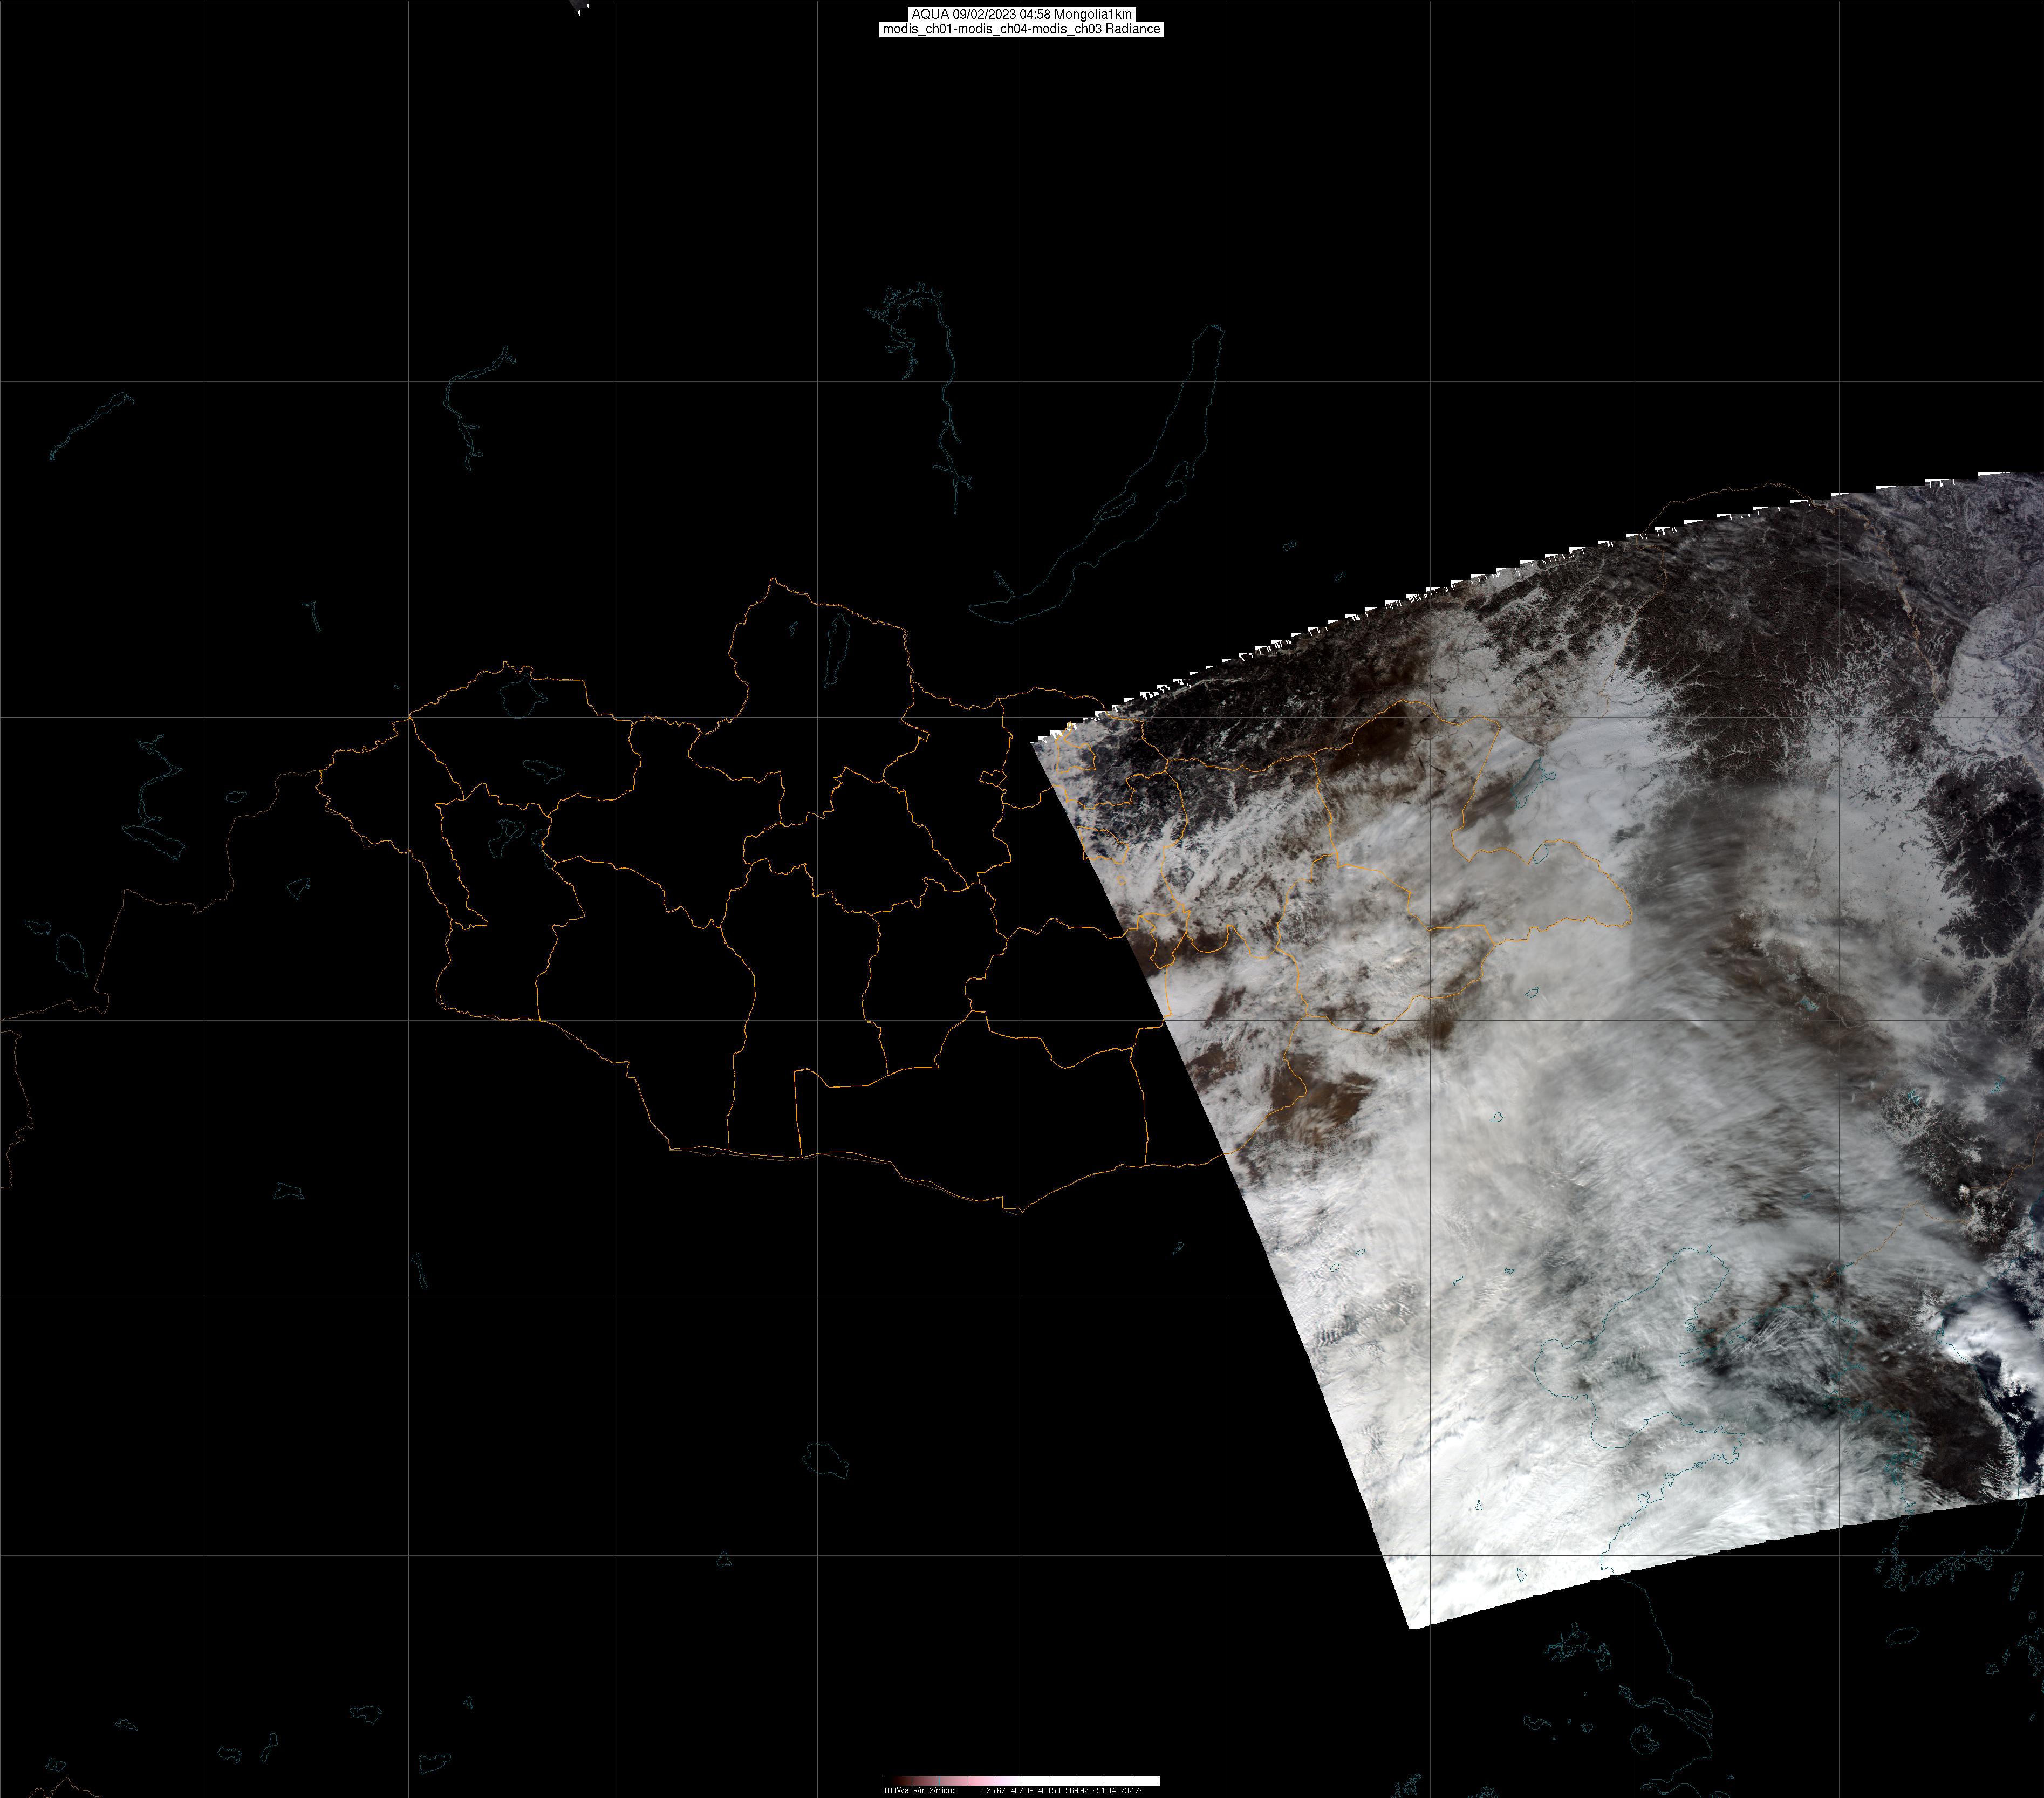The width and height of the screenshot is (2044, 1798).
Task: Click the 325.67 colorbar tick value
Action: click(x=993, y=1790)
